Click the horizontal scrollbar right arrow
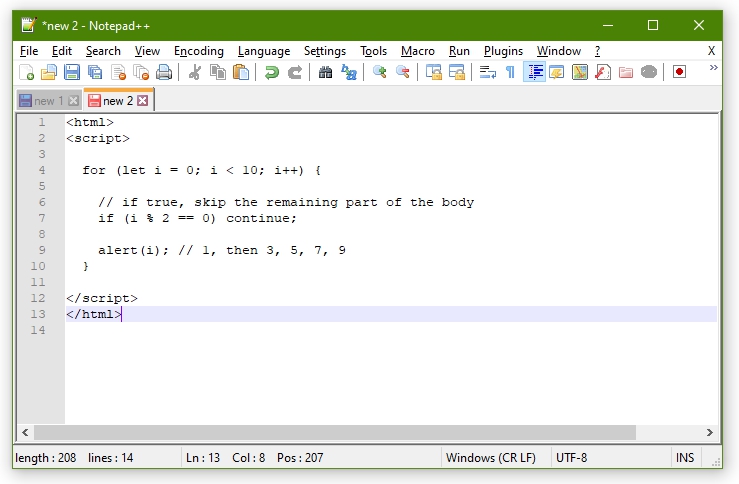This screenshot has height=484, width=739. [x=709, y=432]
